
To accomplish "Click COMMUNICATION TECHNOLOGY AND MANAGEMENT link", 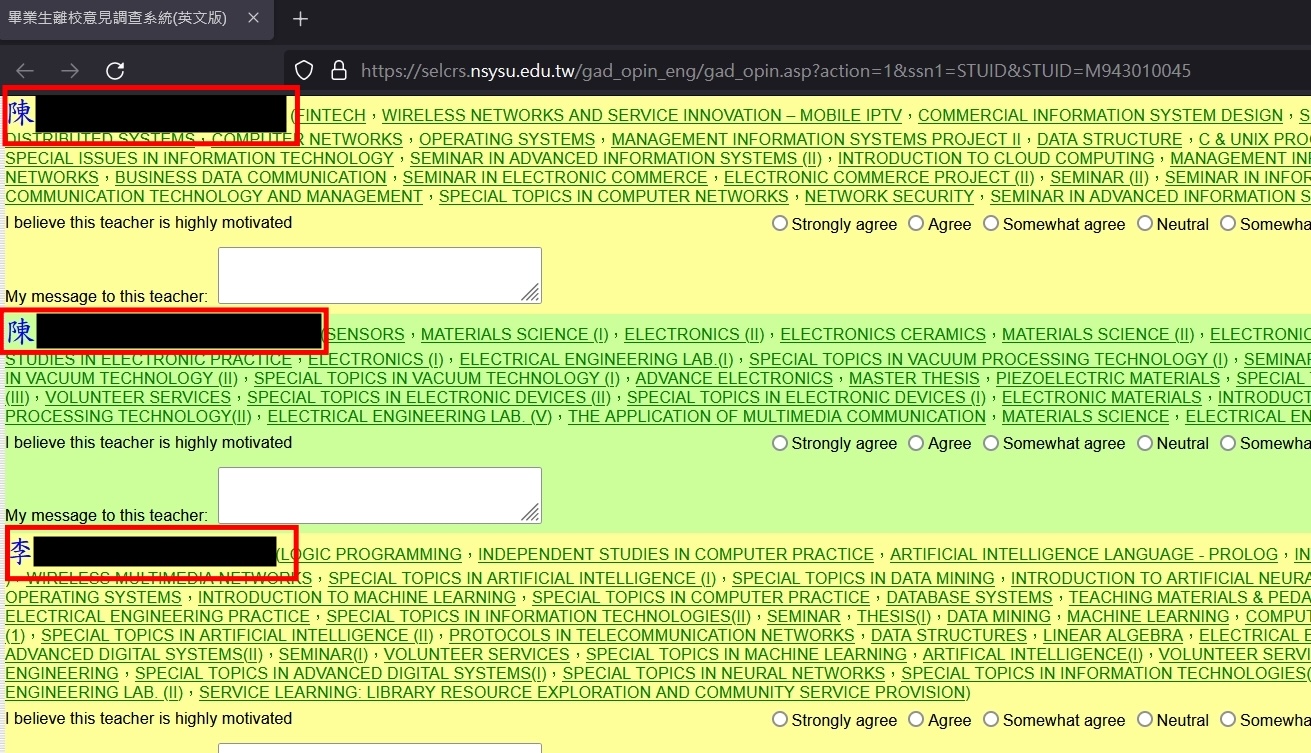I will point(214,196).
